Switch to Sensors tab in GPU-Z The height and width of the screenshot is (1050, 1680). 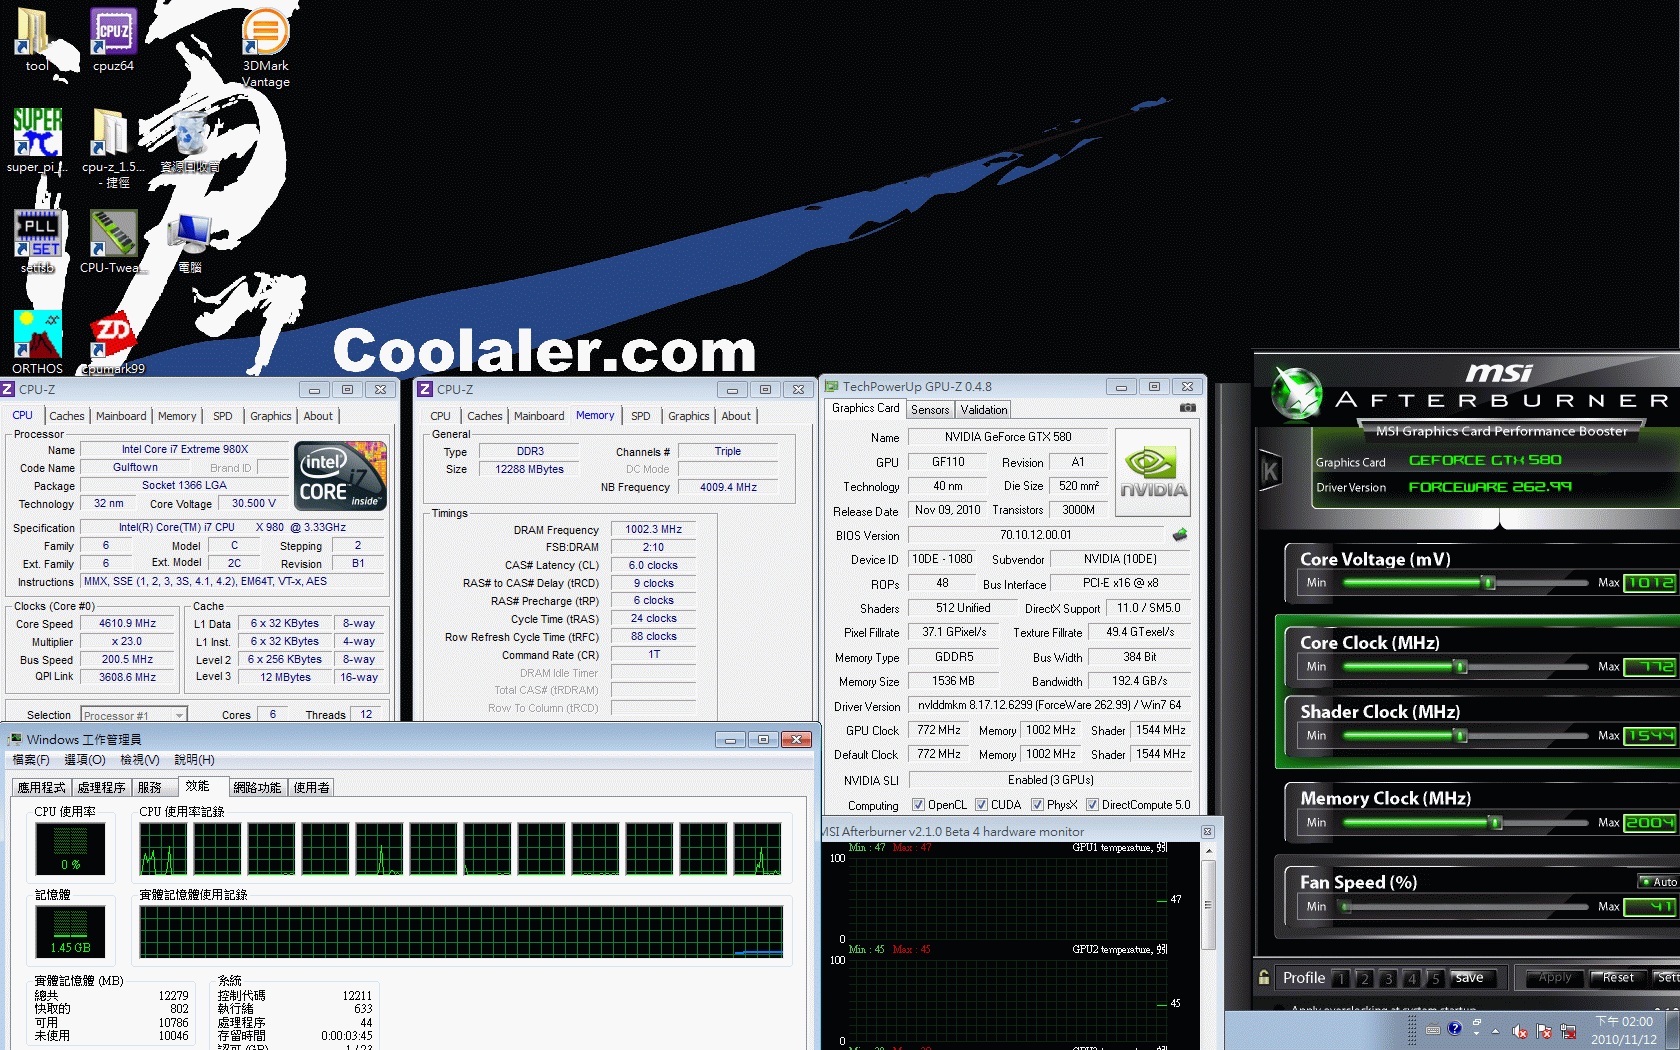coord(930,410)
